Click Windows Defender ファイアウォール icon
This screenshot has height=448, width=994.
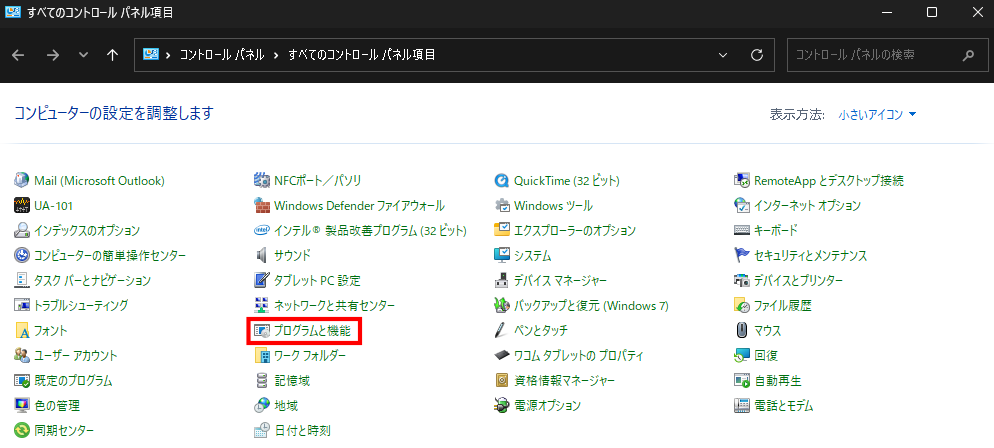[262, 205]
